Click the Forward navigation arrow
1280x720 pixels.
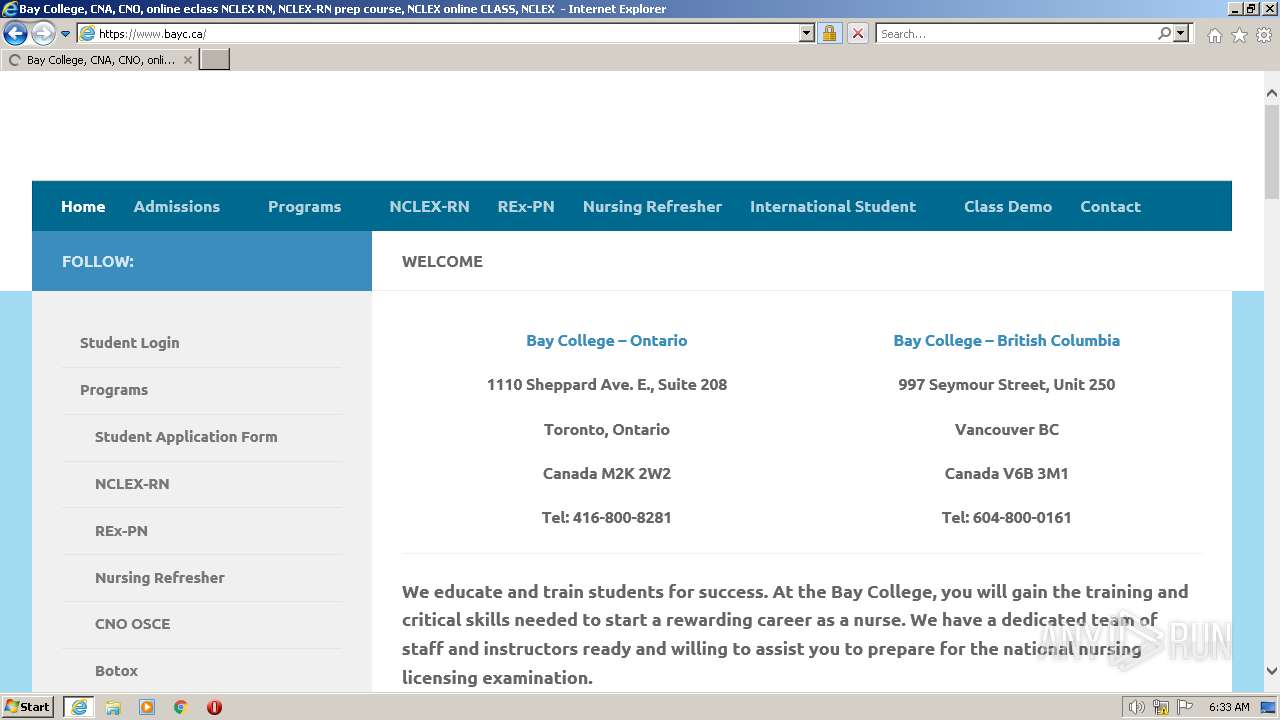tap(42, 33)
